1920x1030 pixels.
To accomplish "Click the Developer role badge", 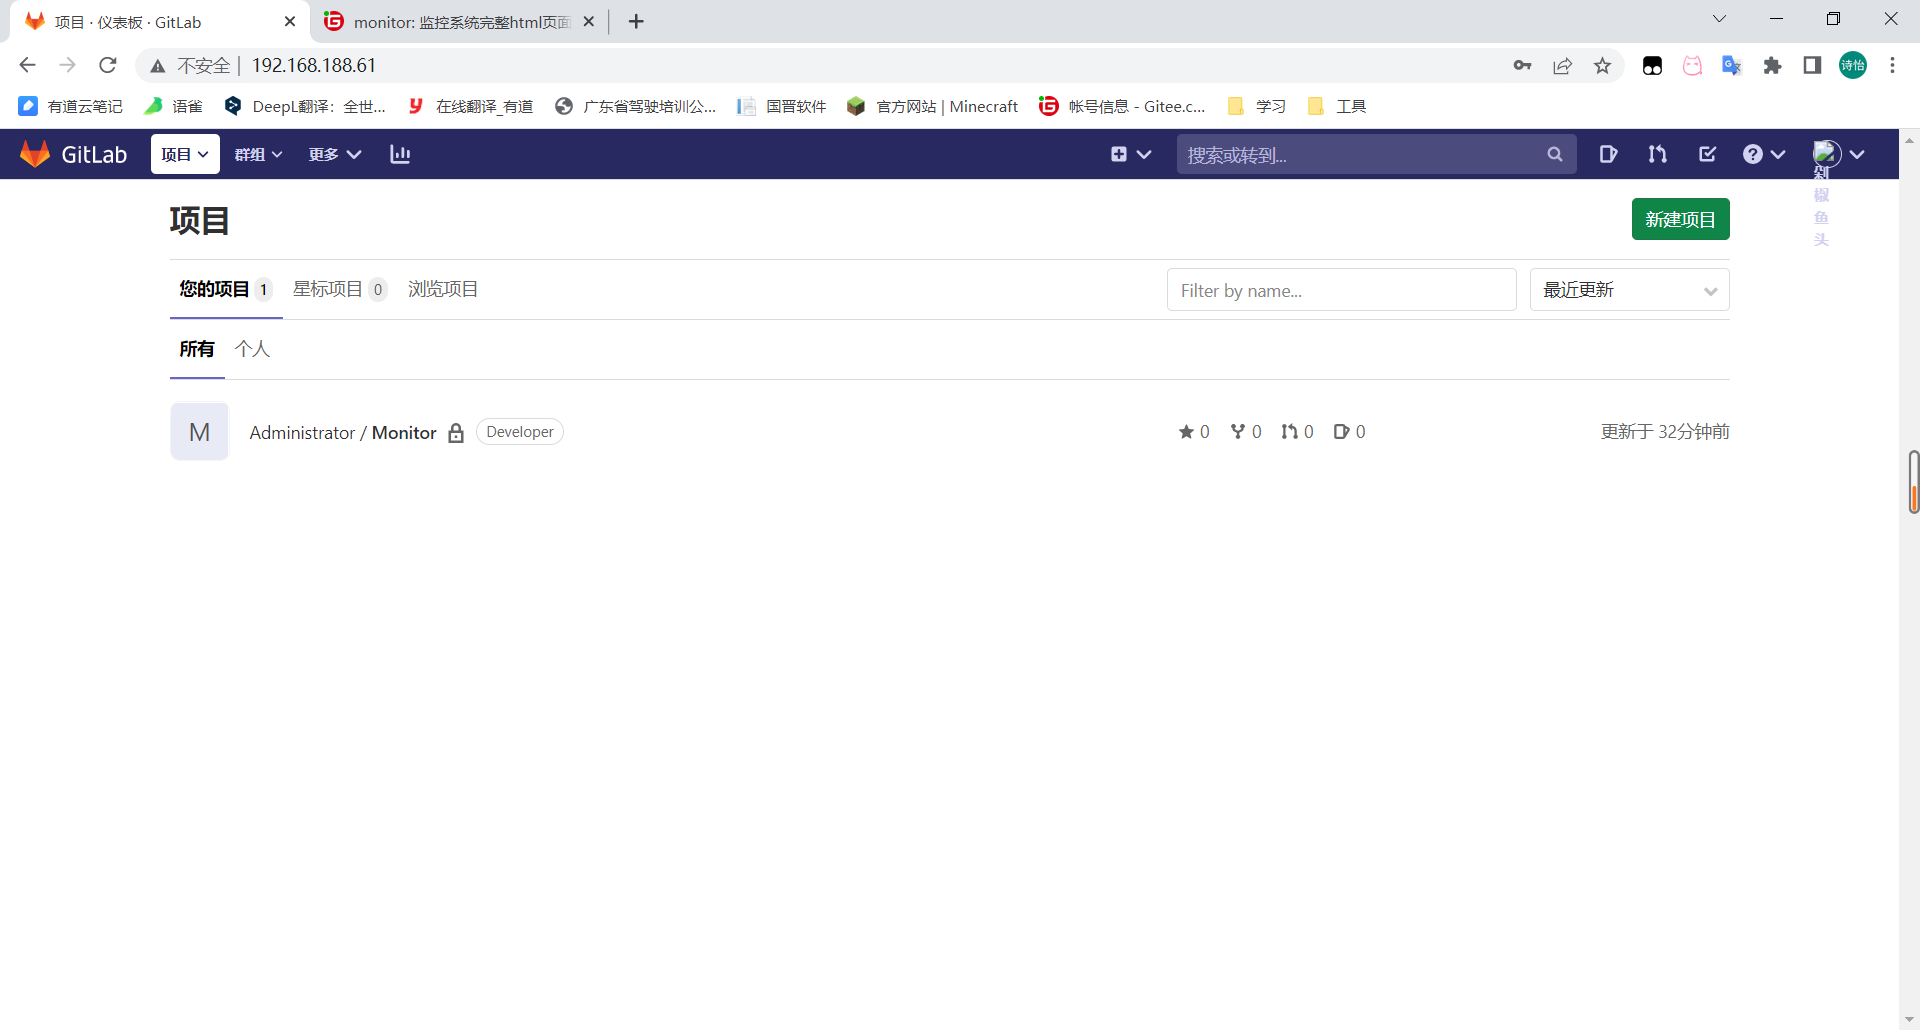I will (520, 431).
